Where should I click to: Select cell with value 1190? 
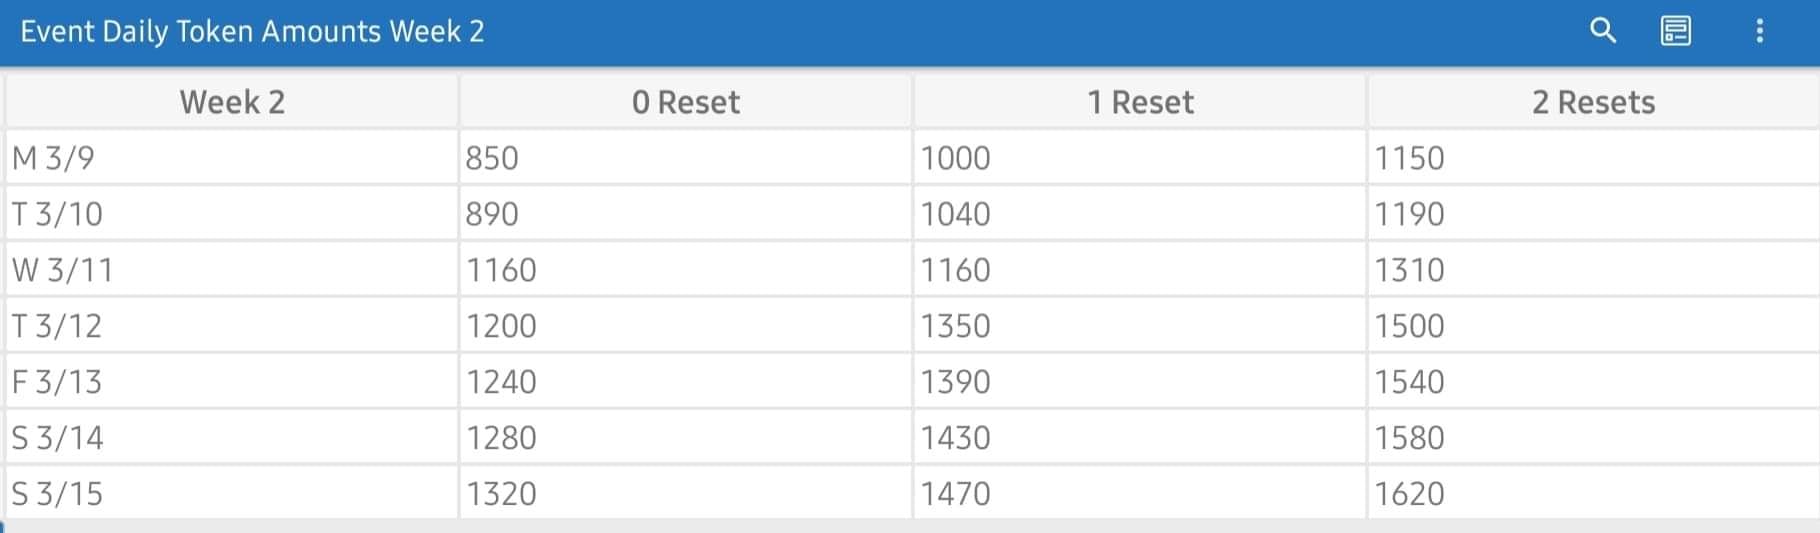pyautogui.click(x=1594, y=214)
